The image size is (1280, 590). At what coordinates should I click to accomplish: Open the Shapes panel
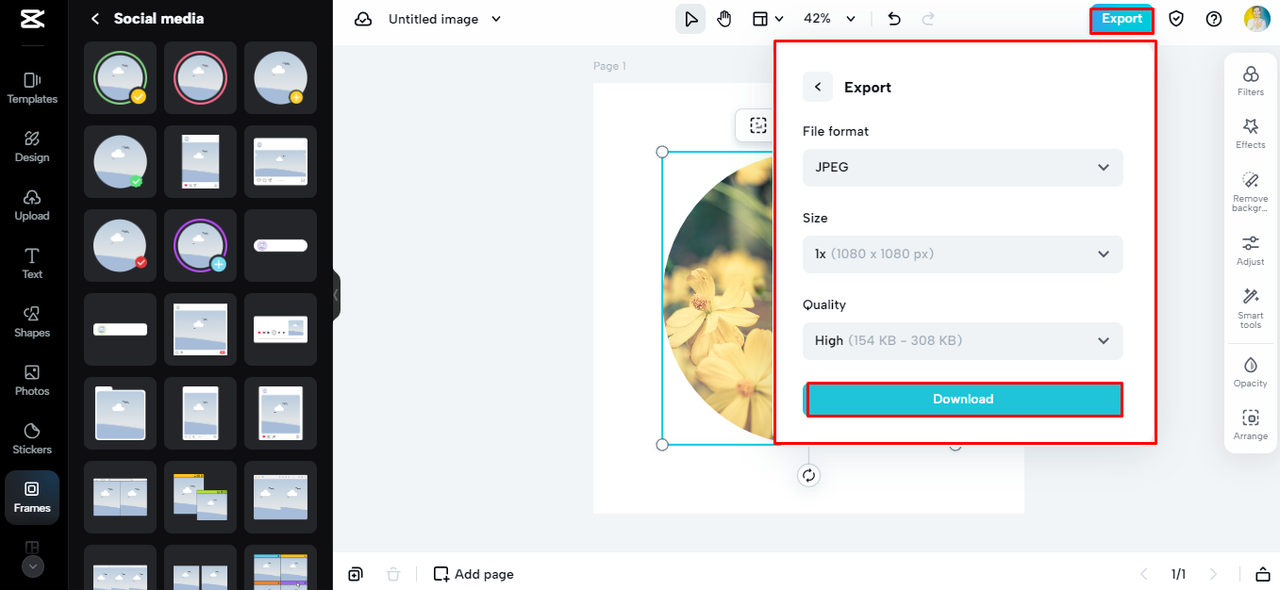pos(32,322)
